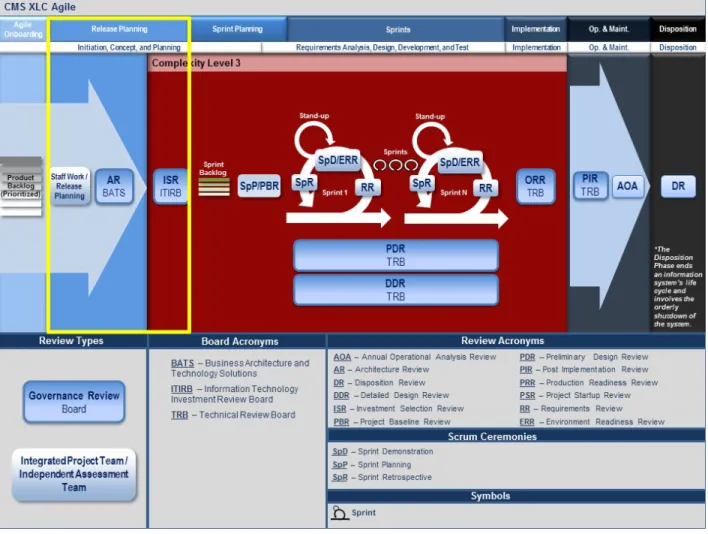Click the PDR – Preliminary Design Review entry
Screen dimensions: 708x534
tap(584, 357)
